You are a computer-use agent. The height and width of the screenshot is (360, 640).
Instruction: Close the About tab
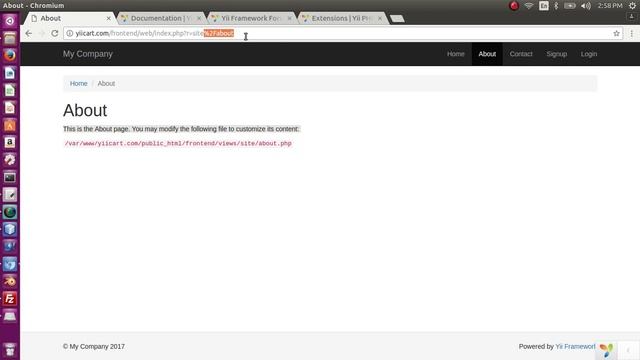tap(109, 18)
